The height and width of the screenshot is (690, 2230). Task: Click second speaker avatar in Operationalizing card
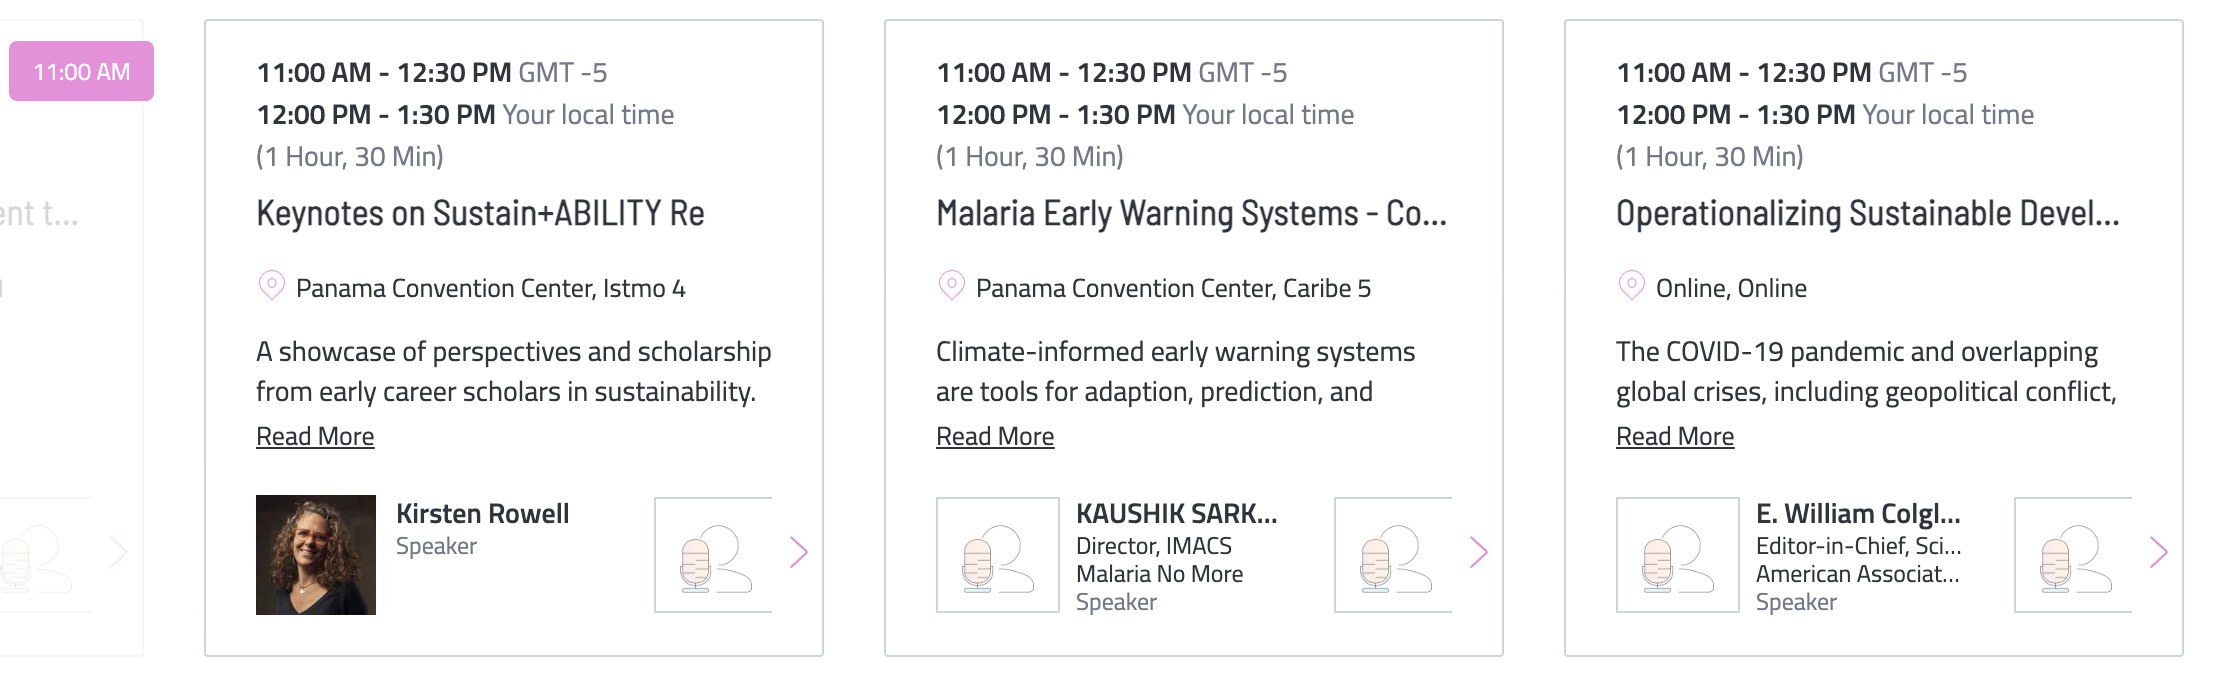coord(2073,555)
